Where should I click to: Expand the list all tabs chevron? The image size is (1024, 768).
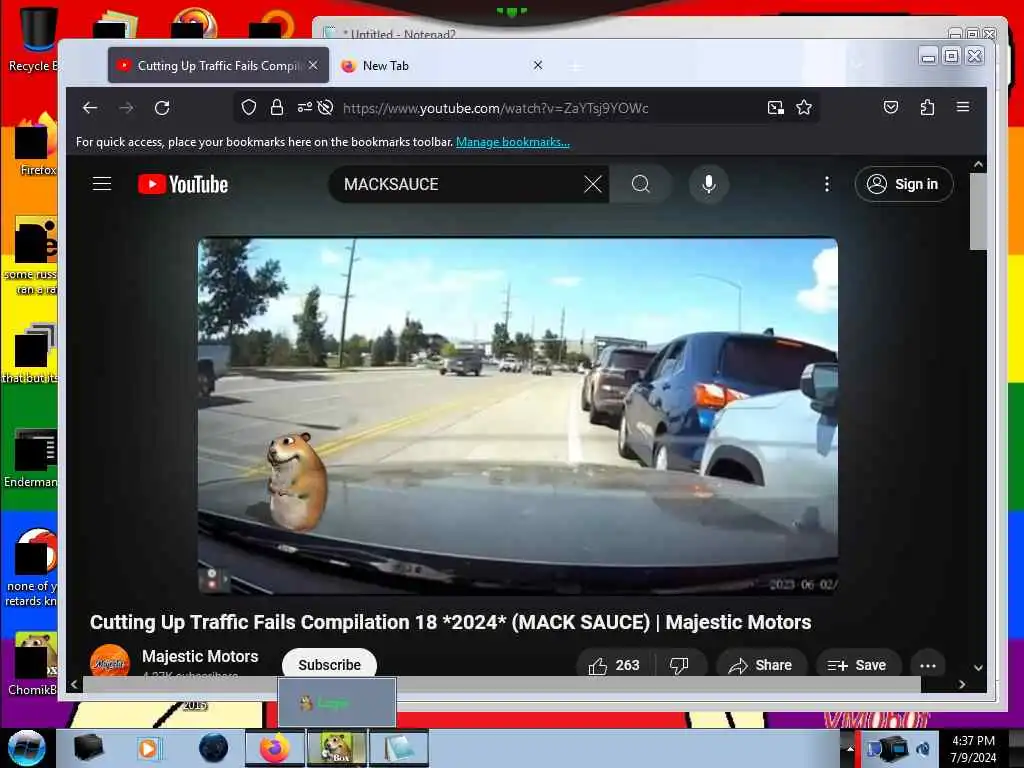857,65
